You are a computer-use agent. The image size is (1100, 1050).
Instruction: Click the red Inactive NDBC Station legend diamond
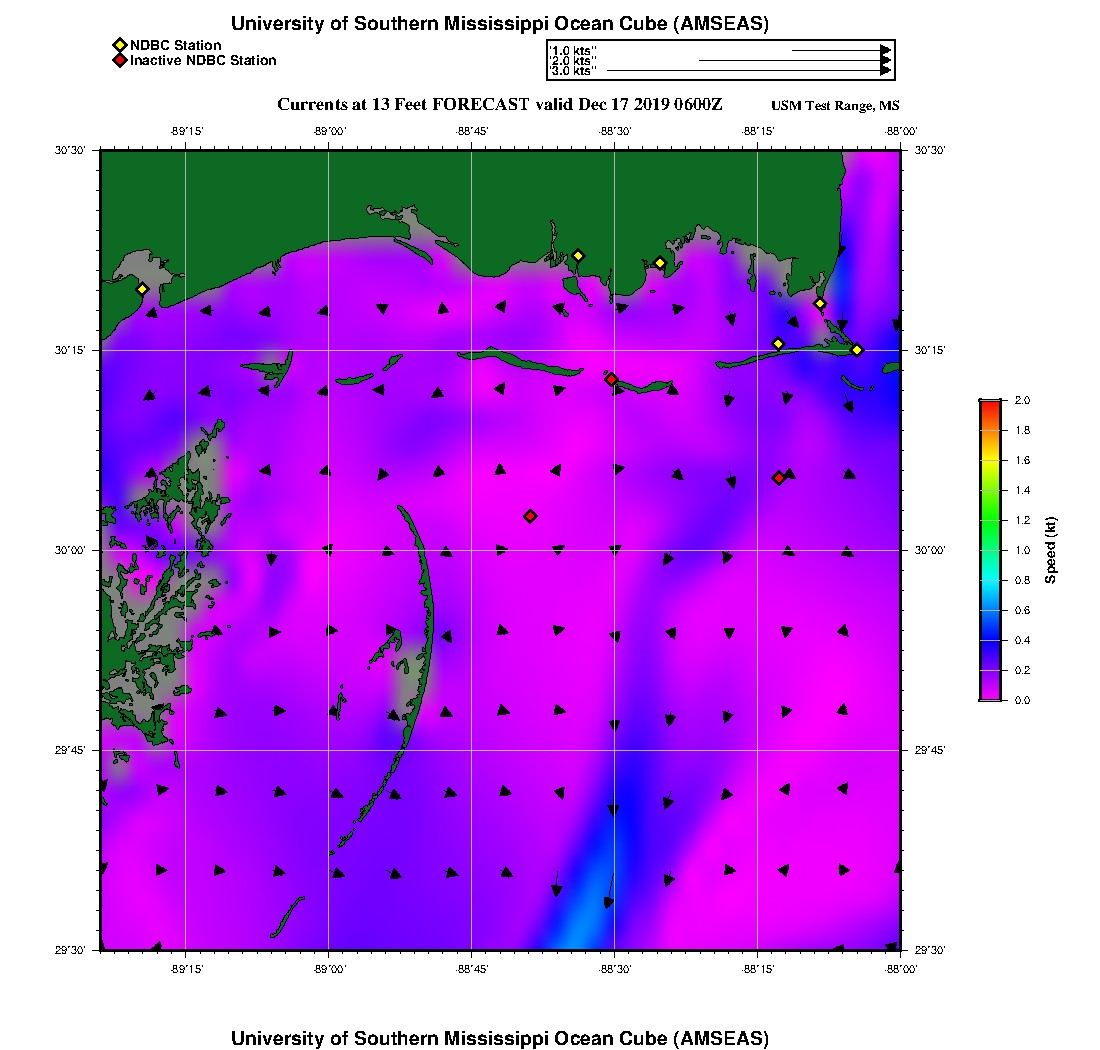[x=119, y=61]
